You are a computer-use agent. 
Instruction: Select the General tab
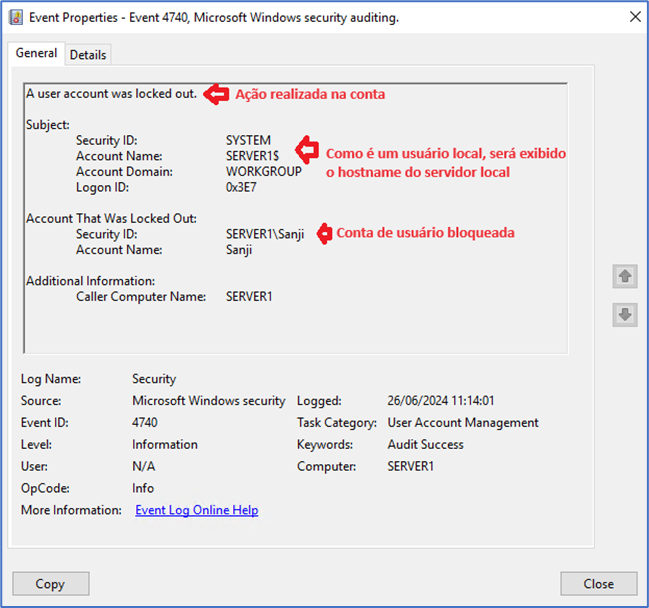[x=36, y=54]
